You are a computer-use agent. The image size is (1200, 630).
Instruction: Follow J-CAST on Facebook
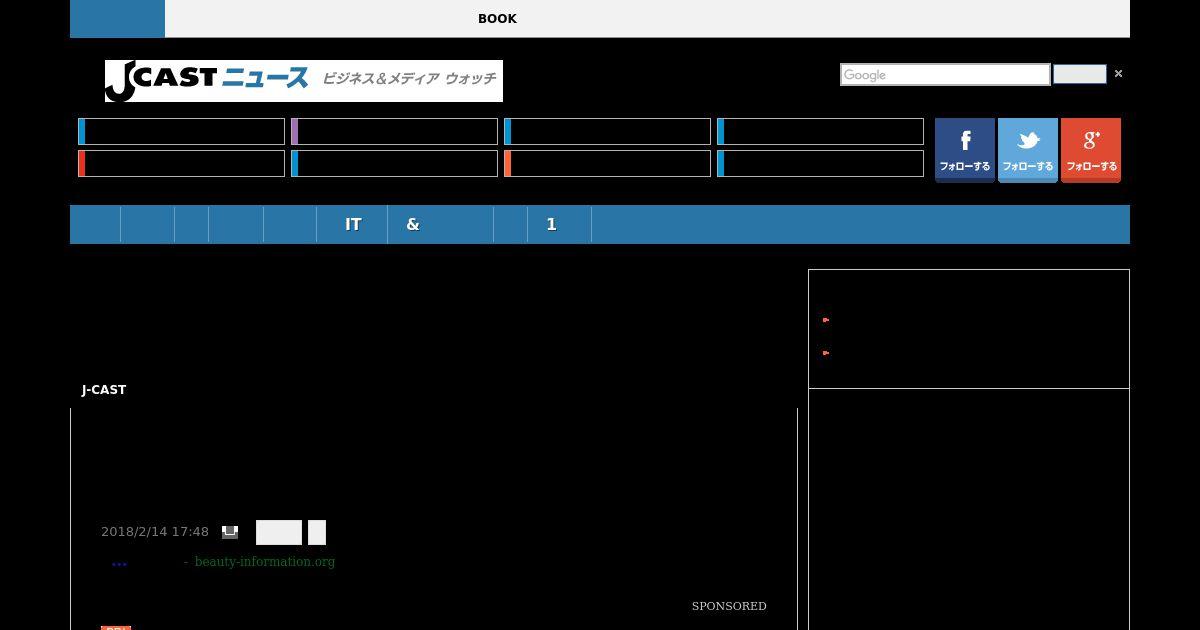[x=964, y=150]
